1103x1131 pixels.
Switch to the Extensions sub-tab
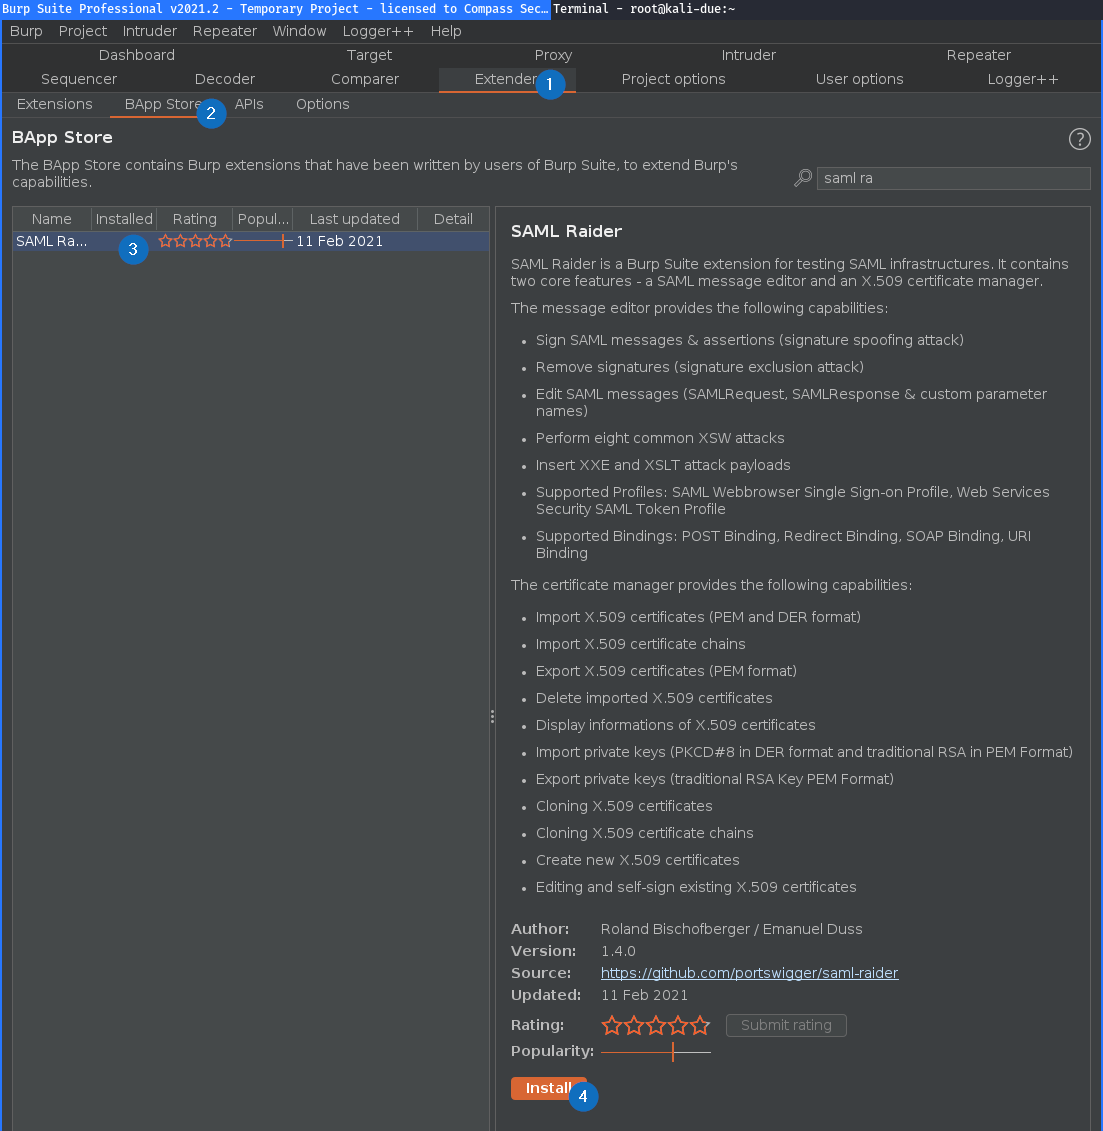click(54, 104)
